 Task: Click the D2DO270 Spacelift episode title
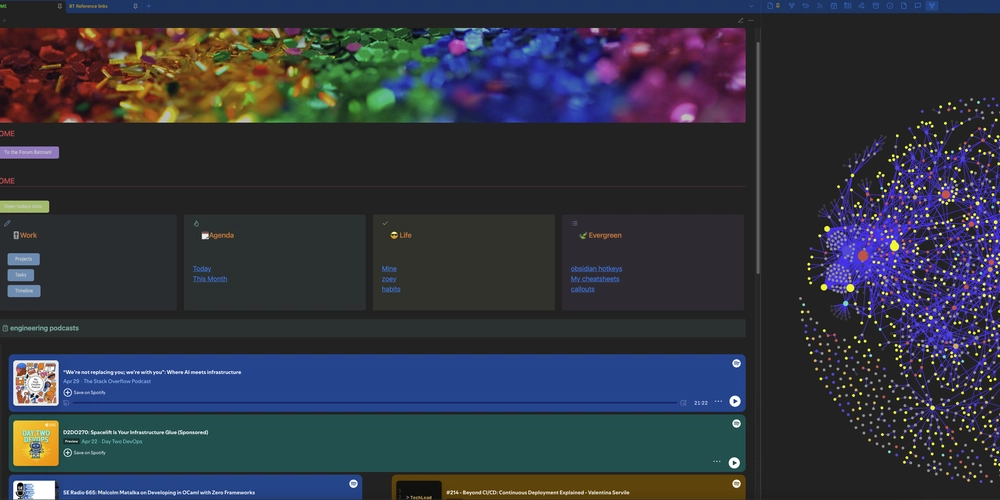point(135,432)
